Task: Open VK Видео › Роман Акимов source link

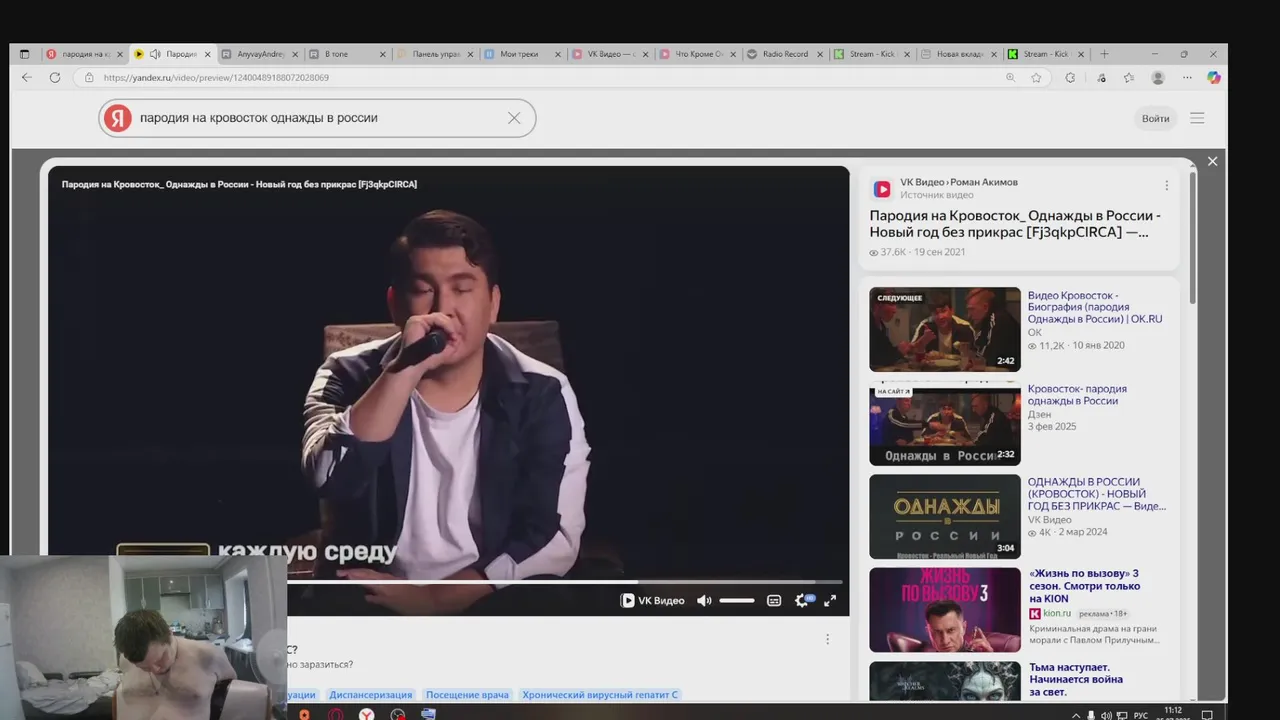Action: coord(959,182)
